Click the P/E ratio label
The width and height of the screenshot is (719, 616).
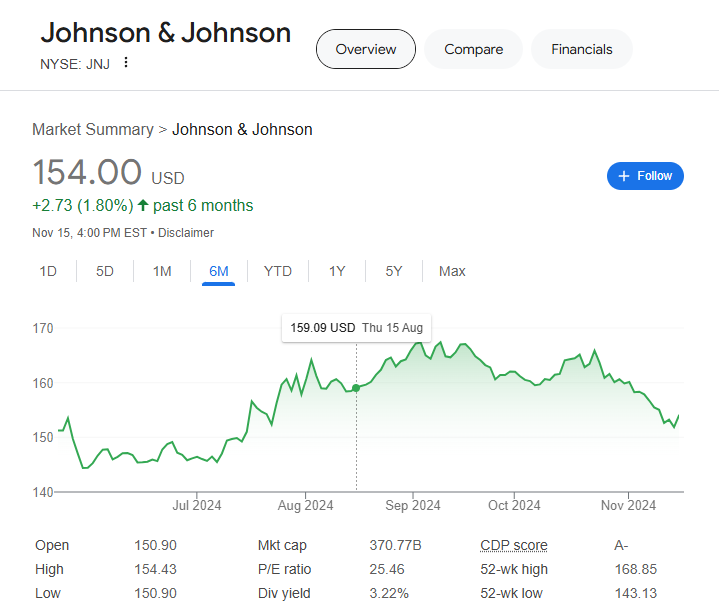pos(284,569)
